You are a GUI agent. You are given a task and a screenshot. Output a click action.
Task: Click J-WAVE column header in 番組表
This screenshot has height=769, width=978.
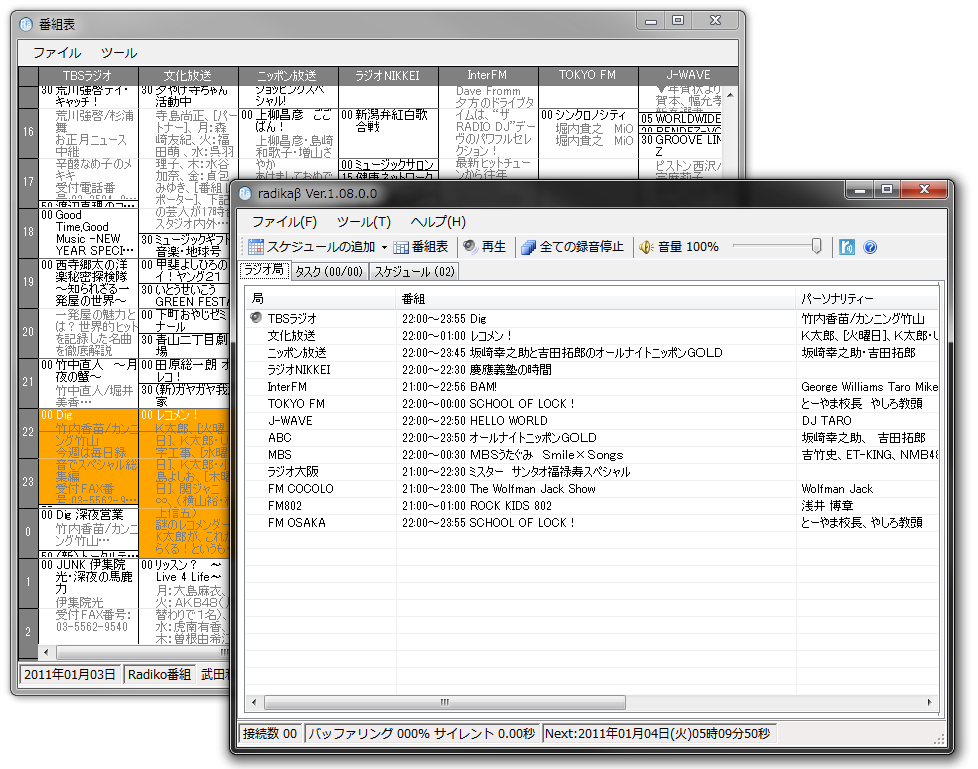tap(688, 75)
